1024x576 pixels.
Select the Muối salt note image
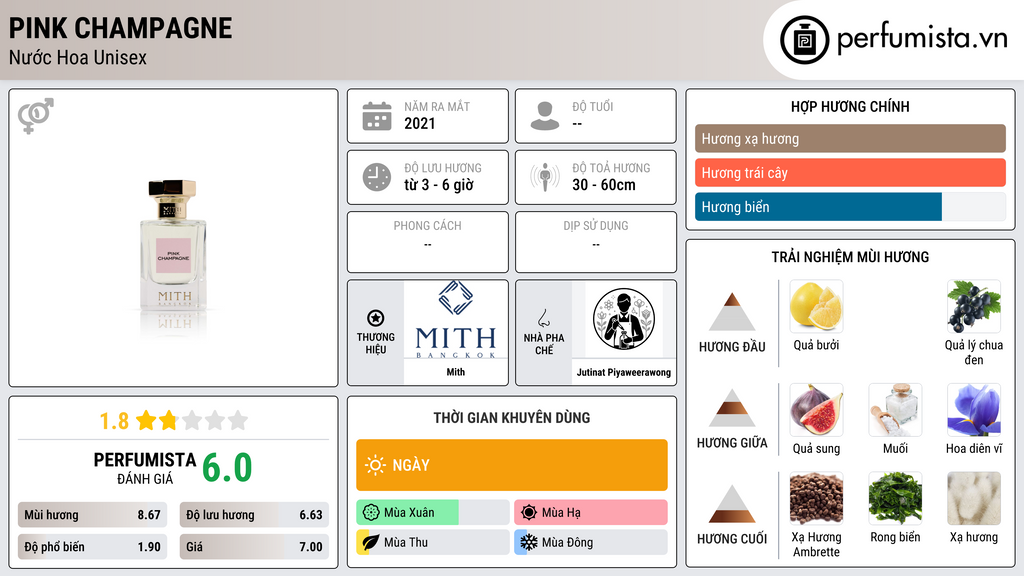click(895, 410)
